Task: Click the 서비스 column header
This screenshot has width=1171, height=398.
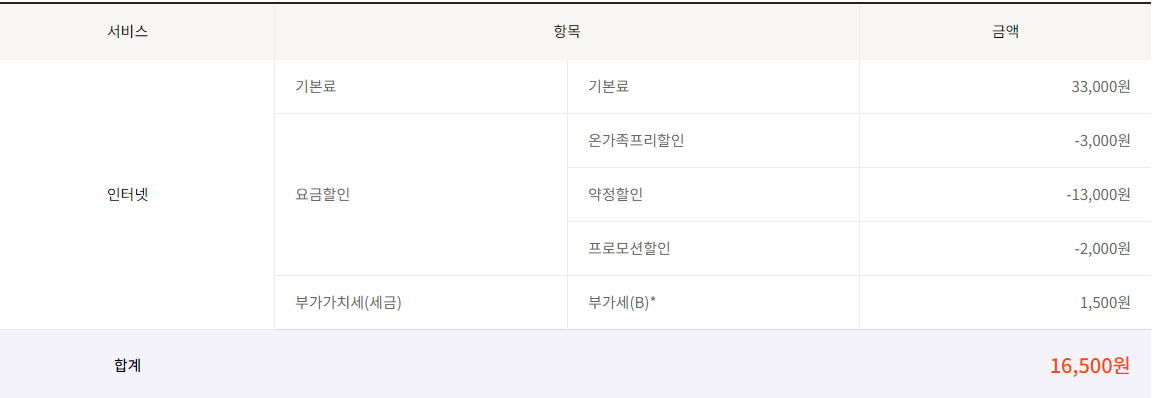Action: 128,32
